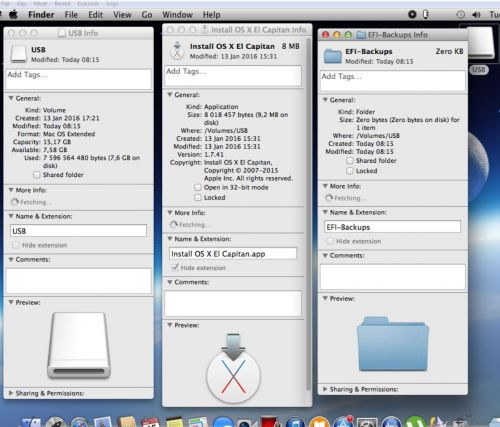Toggle Shared folder in EFI-Backups Info
This screenshot has width=500, height=427.
click(350, 161)
